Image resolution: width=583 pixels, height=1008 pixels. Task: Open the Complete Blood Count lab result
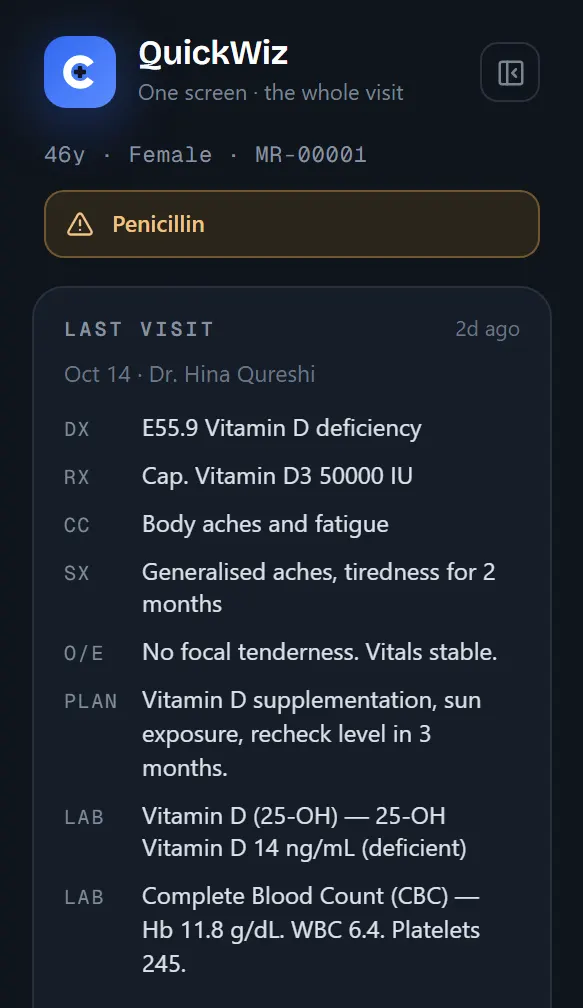click(311, 930)
